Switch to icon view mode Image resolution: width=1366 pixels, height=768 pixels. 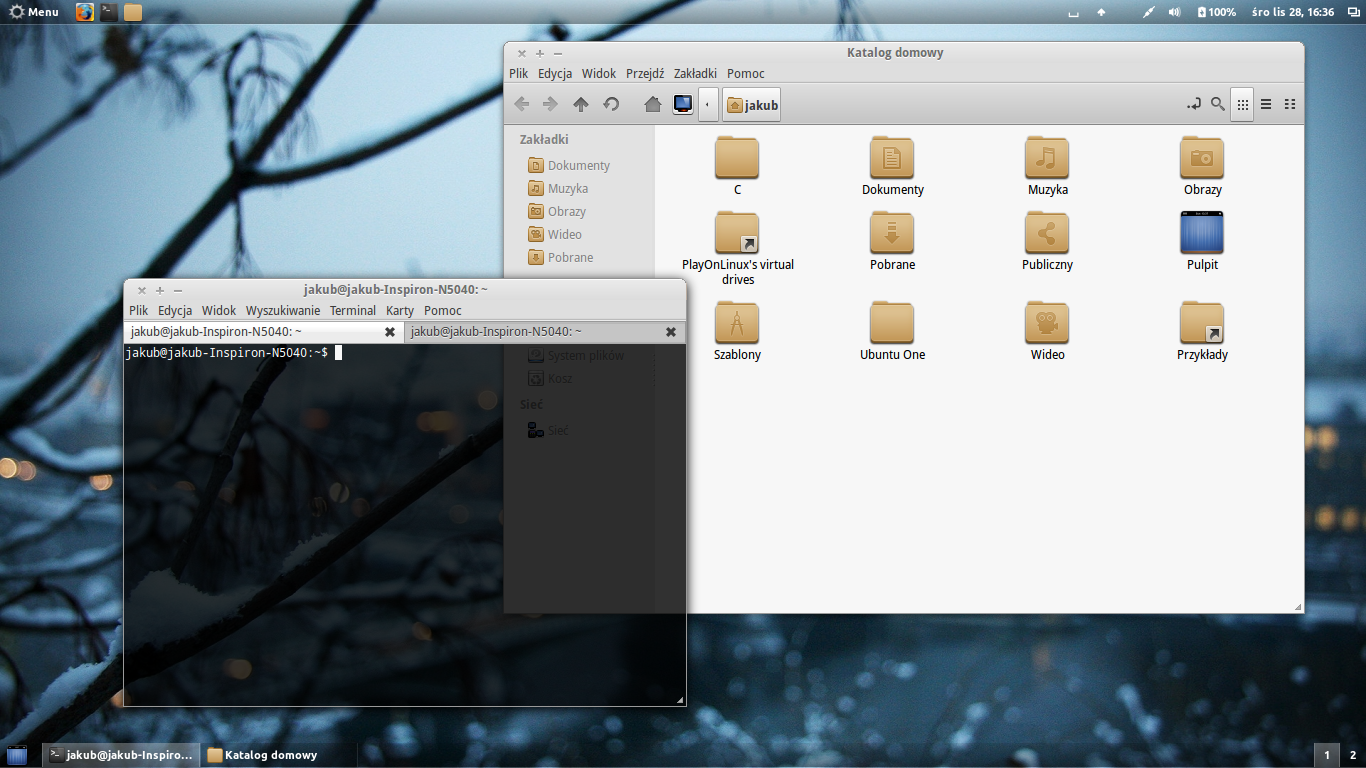(1242, 104)
